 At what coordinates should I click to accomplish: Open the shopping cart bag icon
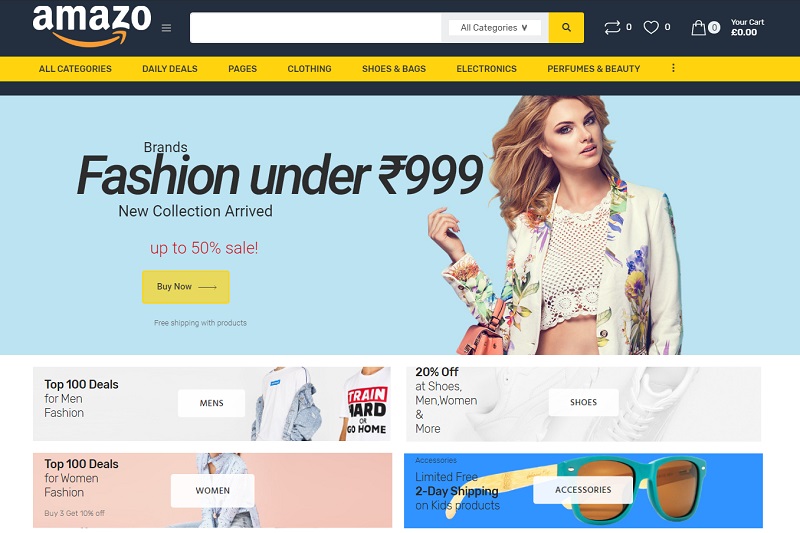(698, 28)
